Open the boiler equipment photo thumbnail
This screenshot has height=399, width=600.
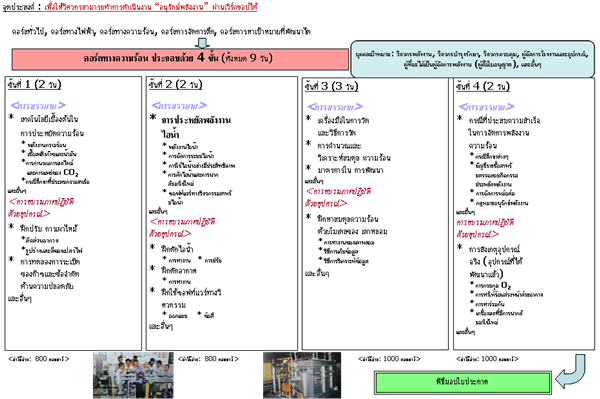(x=302, y=375)
